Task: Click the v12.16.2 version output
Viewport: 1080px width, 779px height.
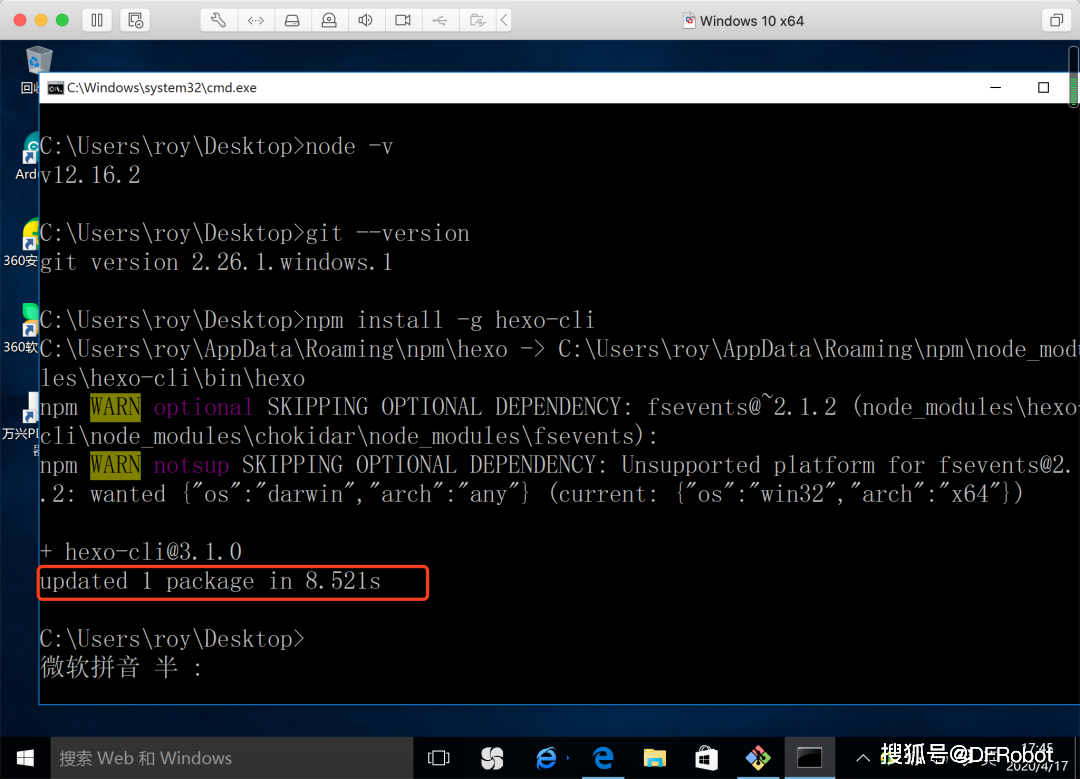Action: pos(90,175)
